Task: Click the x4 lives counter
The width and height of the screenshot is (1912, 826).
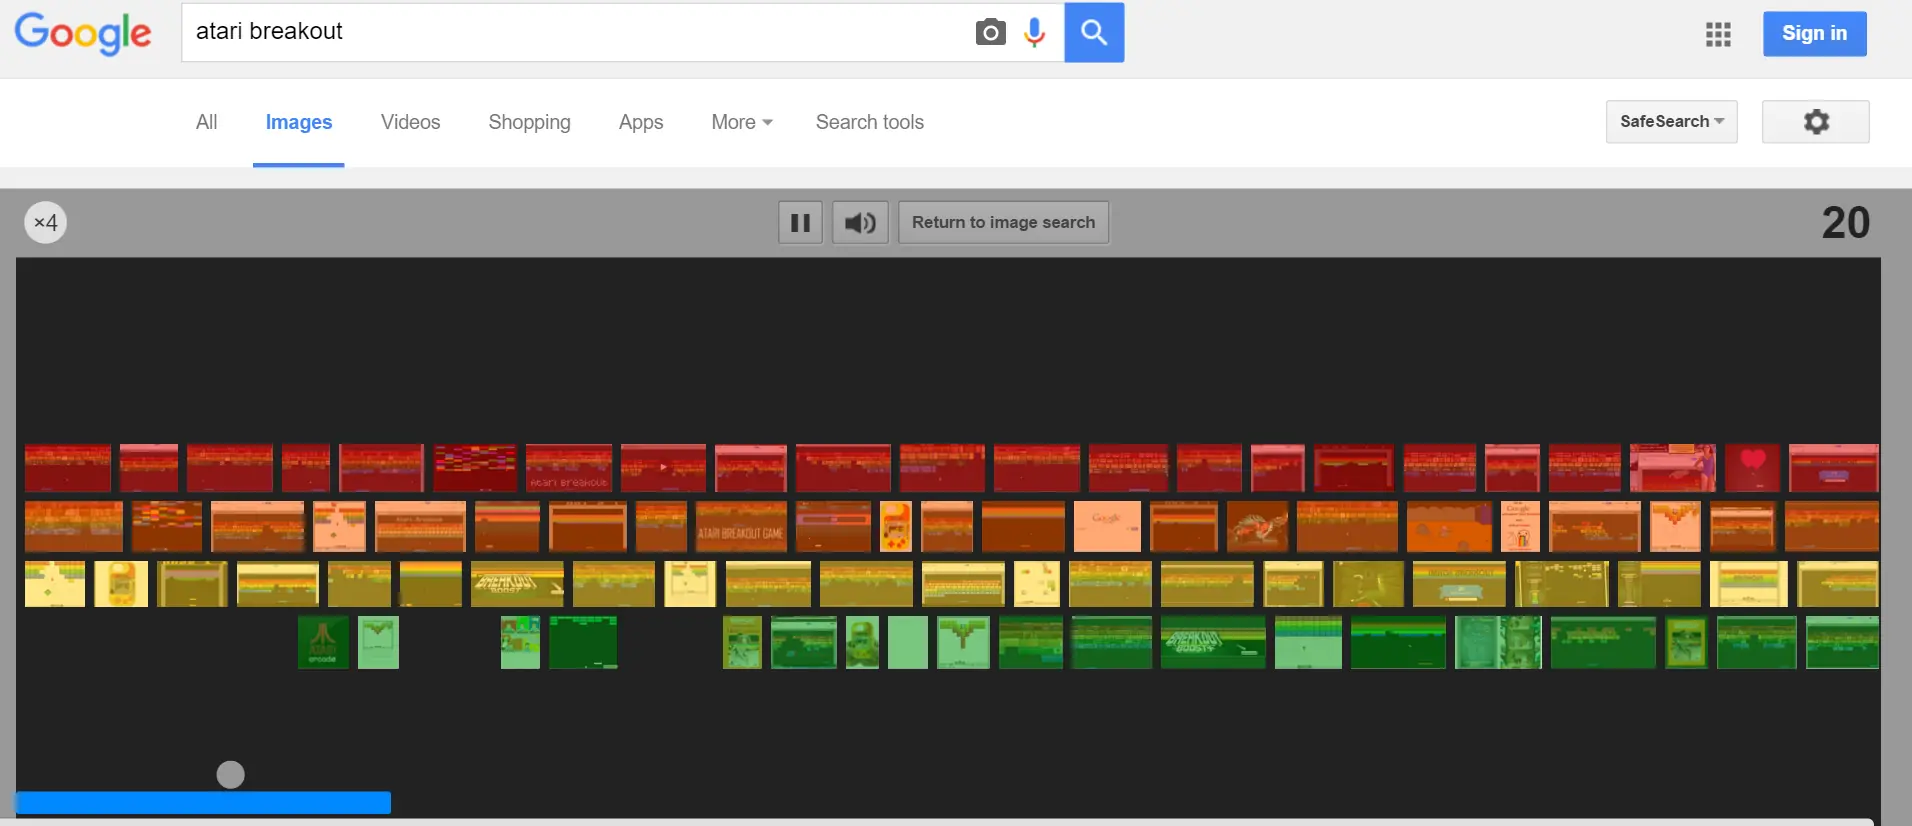Action: pyautogui.click(x=46, y=222)
